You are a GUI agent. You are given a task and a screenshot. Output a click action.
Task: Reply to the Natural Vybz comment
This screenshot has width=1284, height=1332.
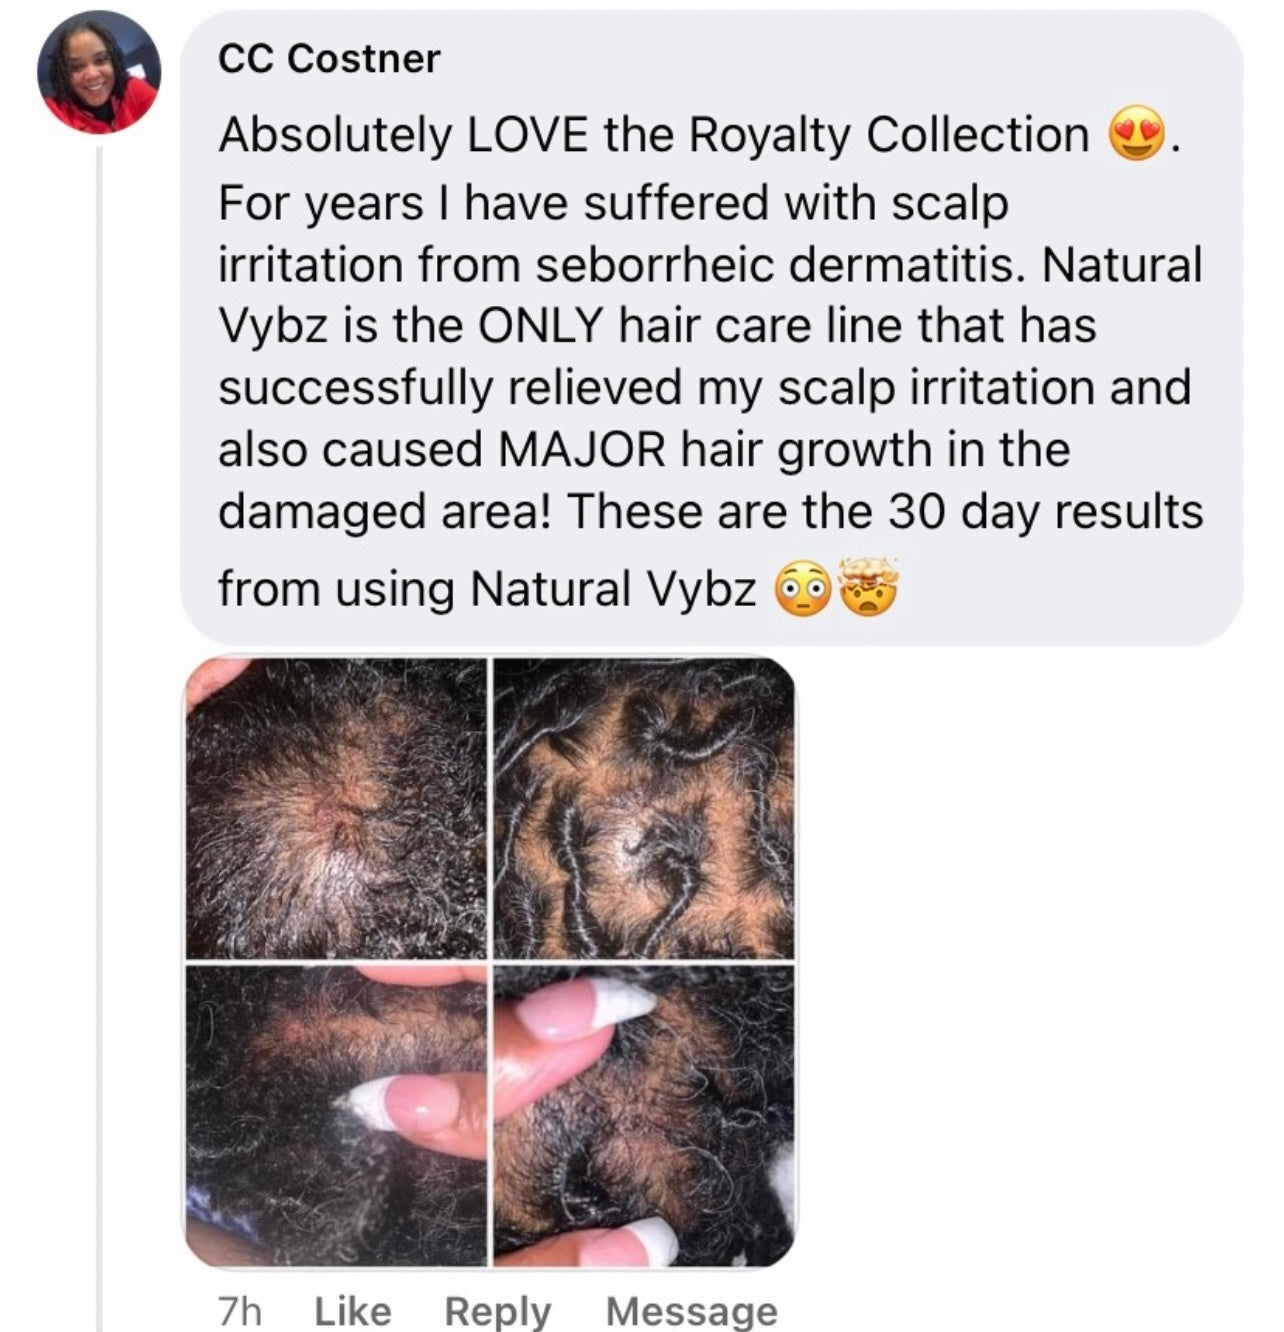(x=498, y=1310)
